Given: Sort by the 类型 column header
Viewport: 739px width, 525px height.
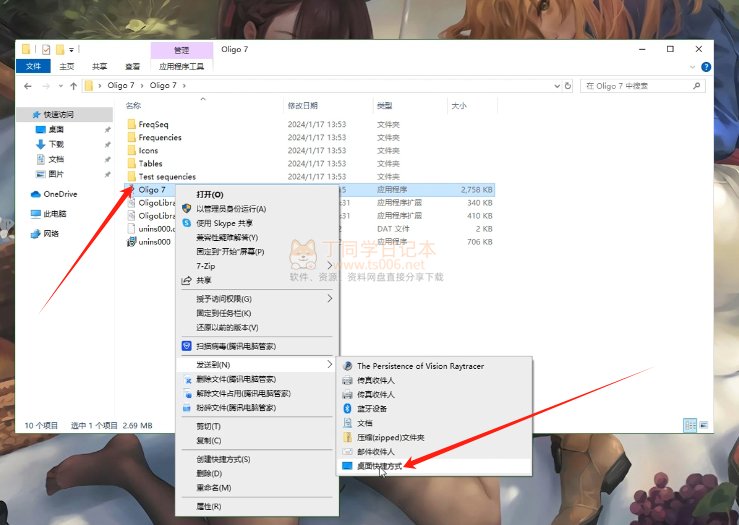Looking at the screenshot, I should (409, 106).
